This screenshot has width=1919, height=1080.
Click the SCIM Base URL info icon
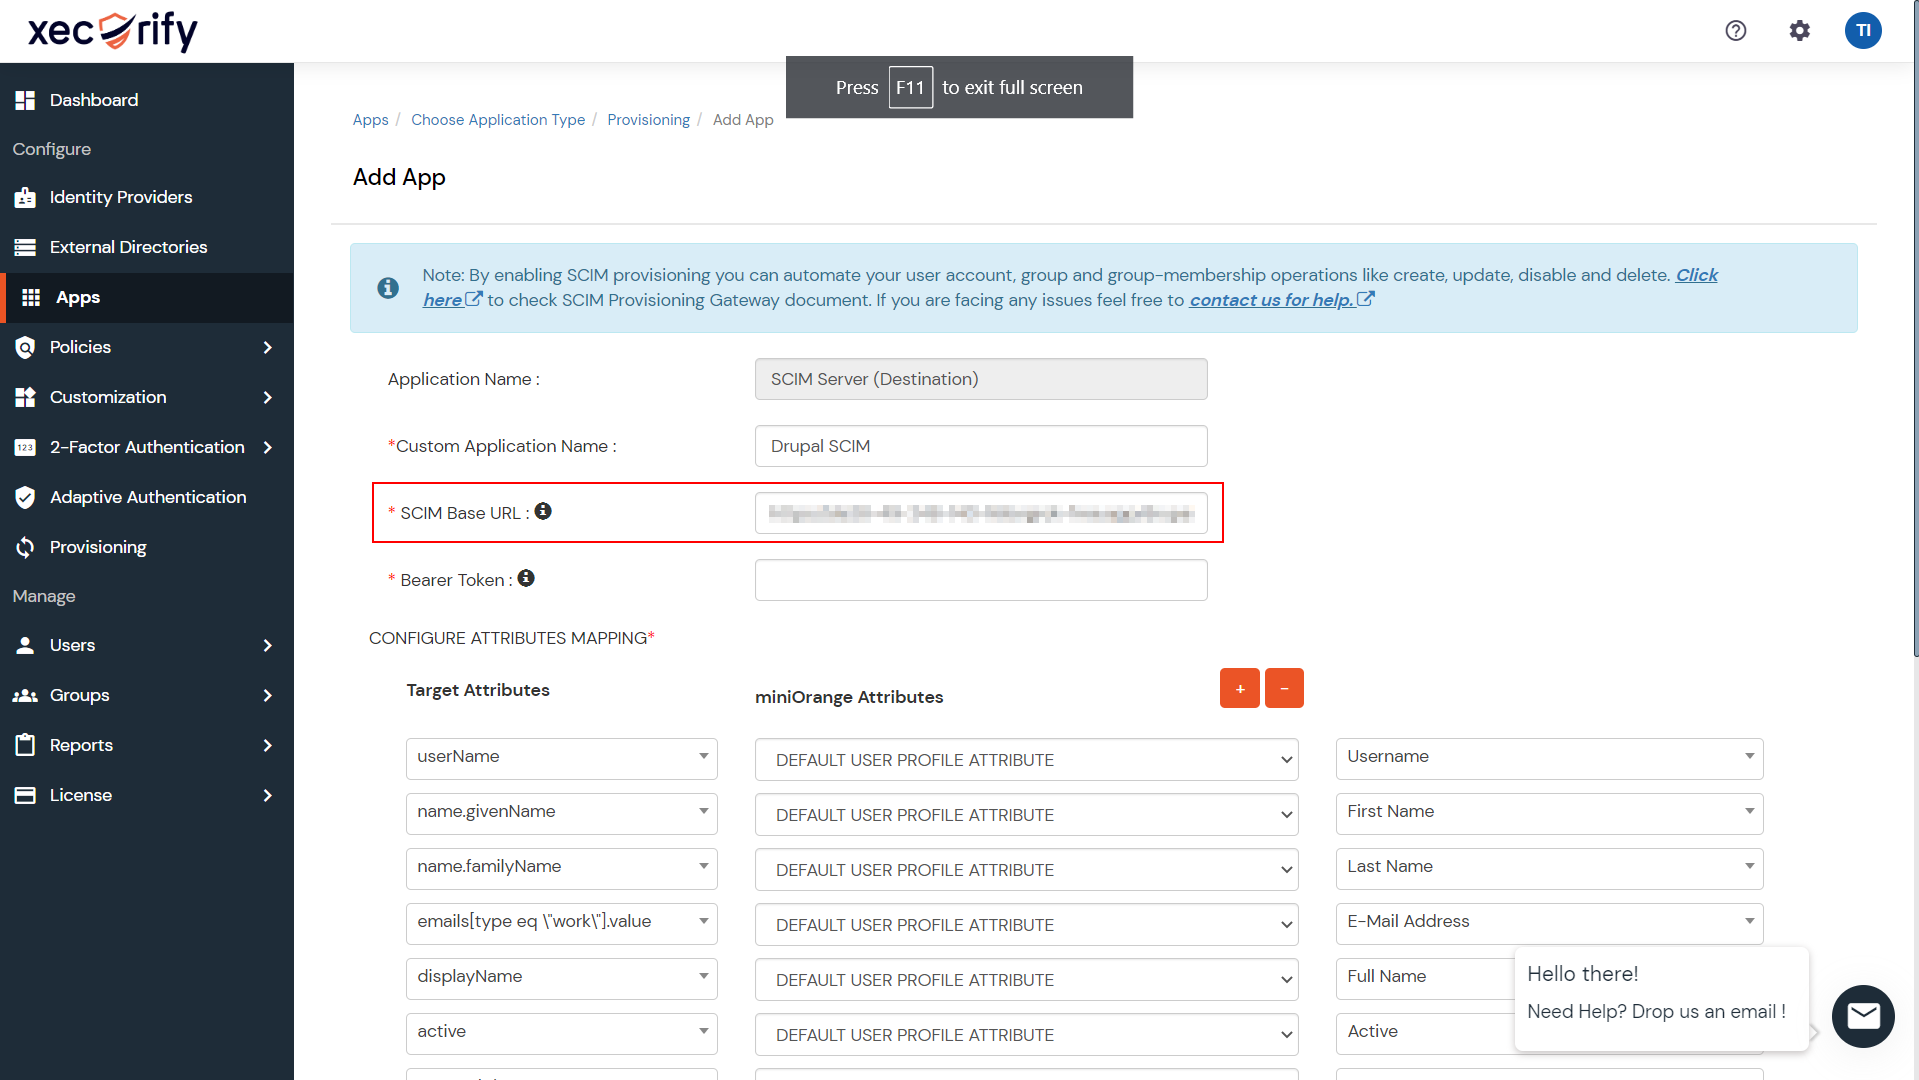[543, 510]
